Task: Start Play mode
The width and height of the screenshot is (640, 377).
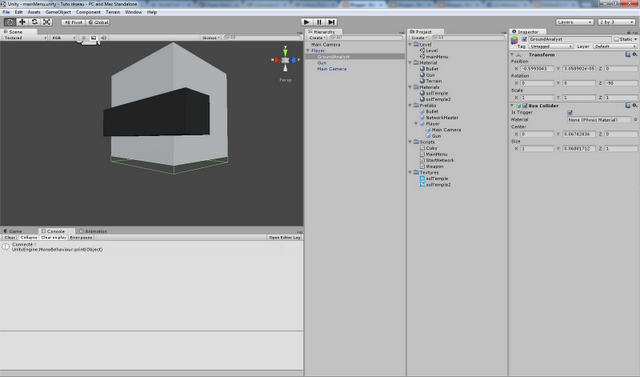Action: (x=307, y=22)
